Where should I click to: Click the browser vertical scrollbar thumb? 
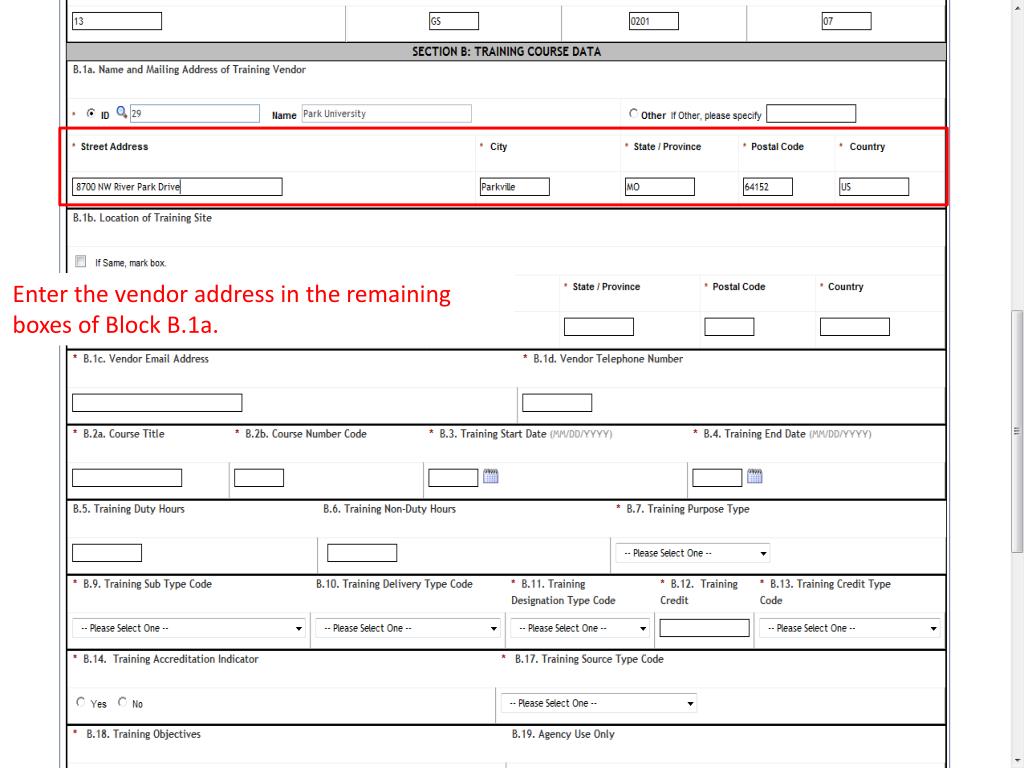[1018, 430]
